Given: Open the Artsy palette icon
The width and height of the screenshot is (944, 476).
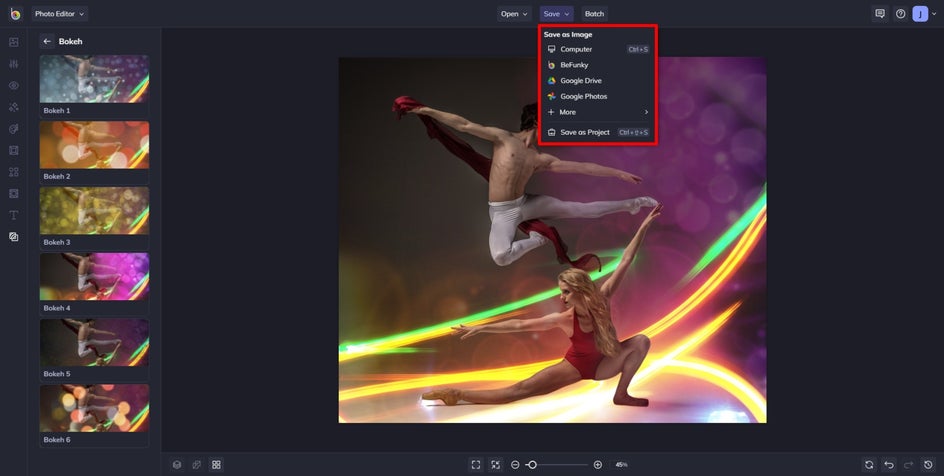Looking at the screenshot, I should point(13,129).
